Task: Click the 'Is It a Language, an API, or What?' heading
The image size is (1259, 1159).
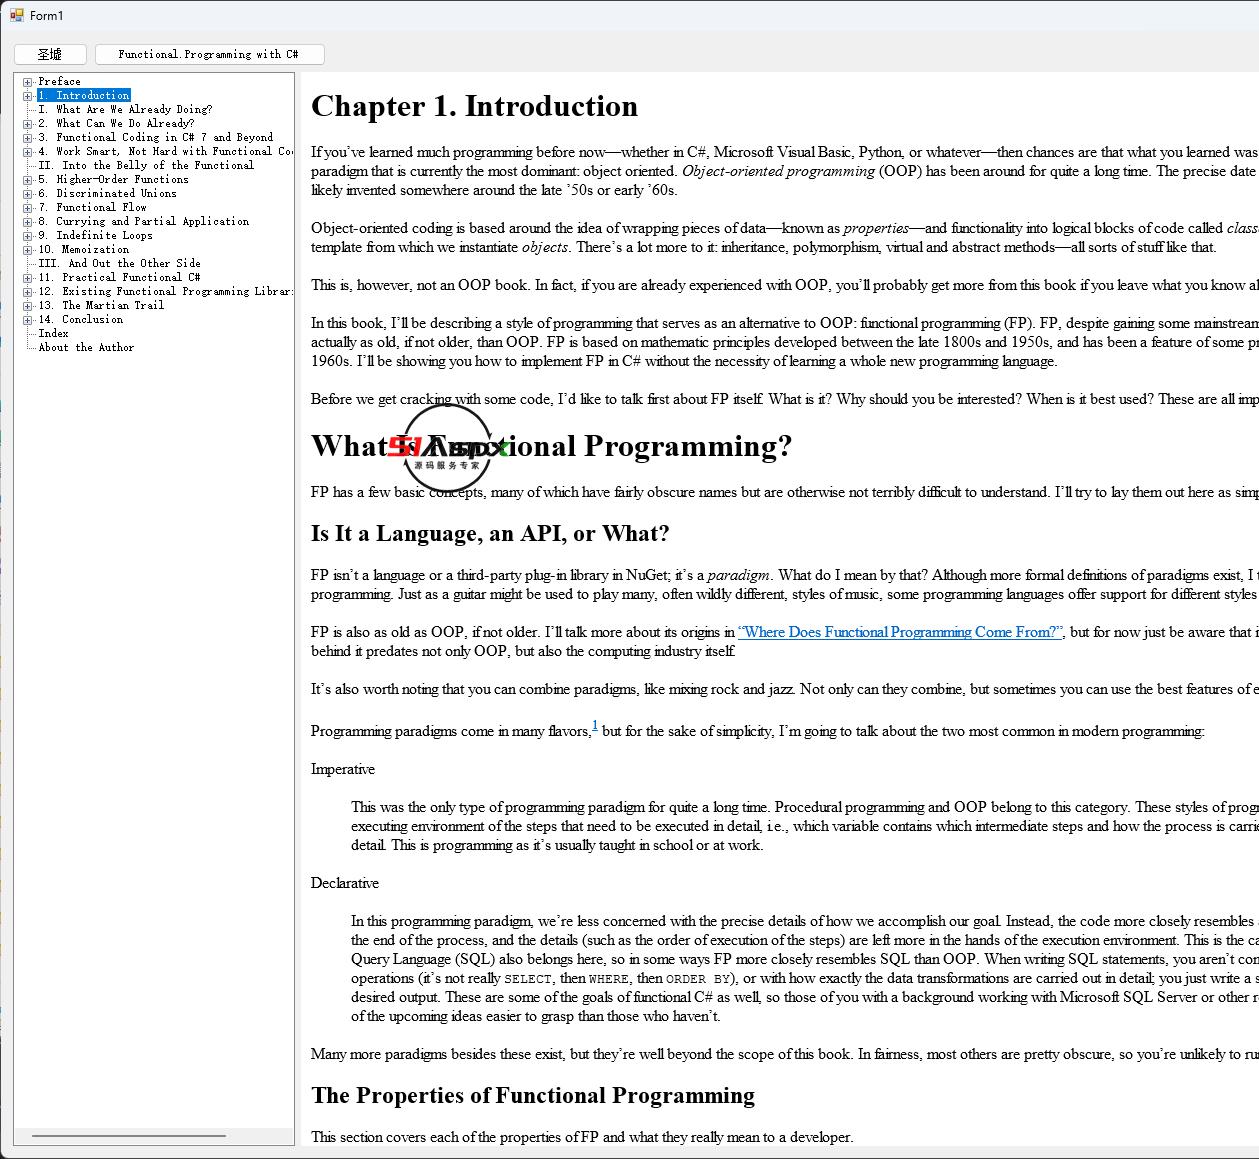Action: point(490,534)
